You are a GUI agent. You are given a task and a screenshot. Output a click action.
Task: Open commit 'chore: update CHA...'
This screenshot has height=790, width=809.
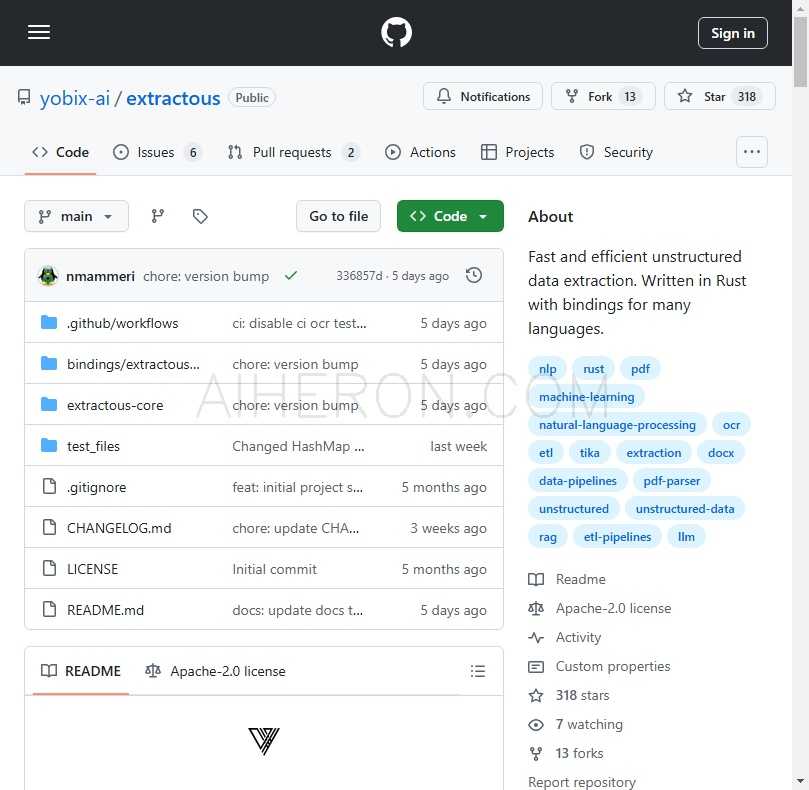[296, 528]
